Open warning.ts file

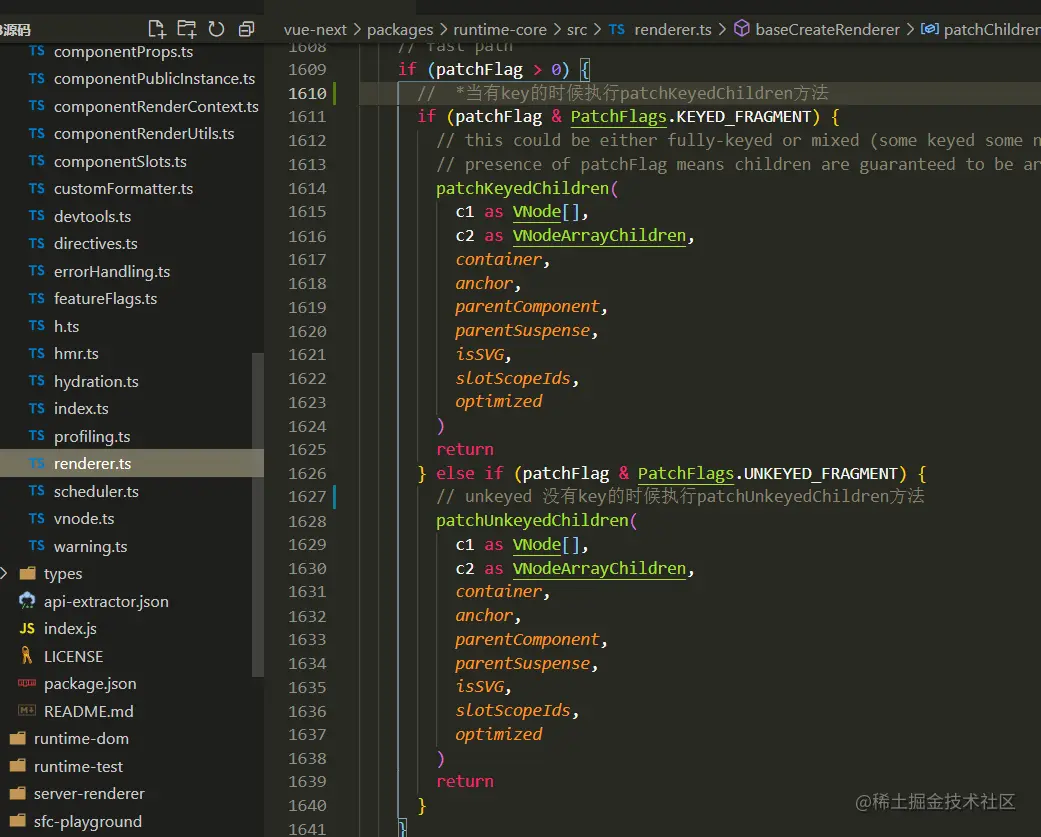(x=90, y=546)
